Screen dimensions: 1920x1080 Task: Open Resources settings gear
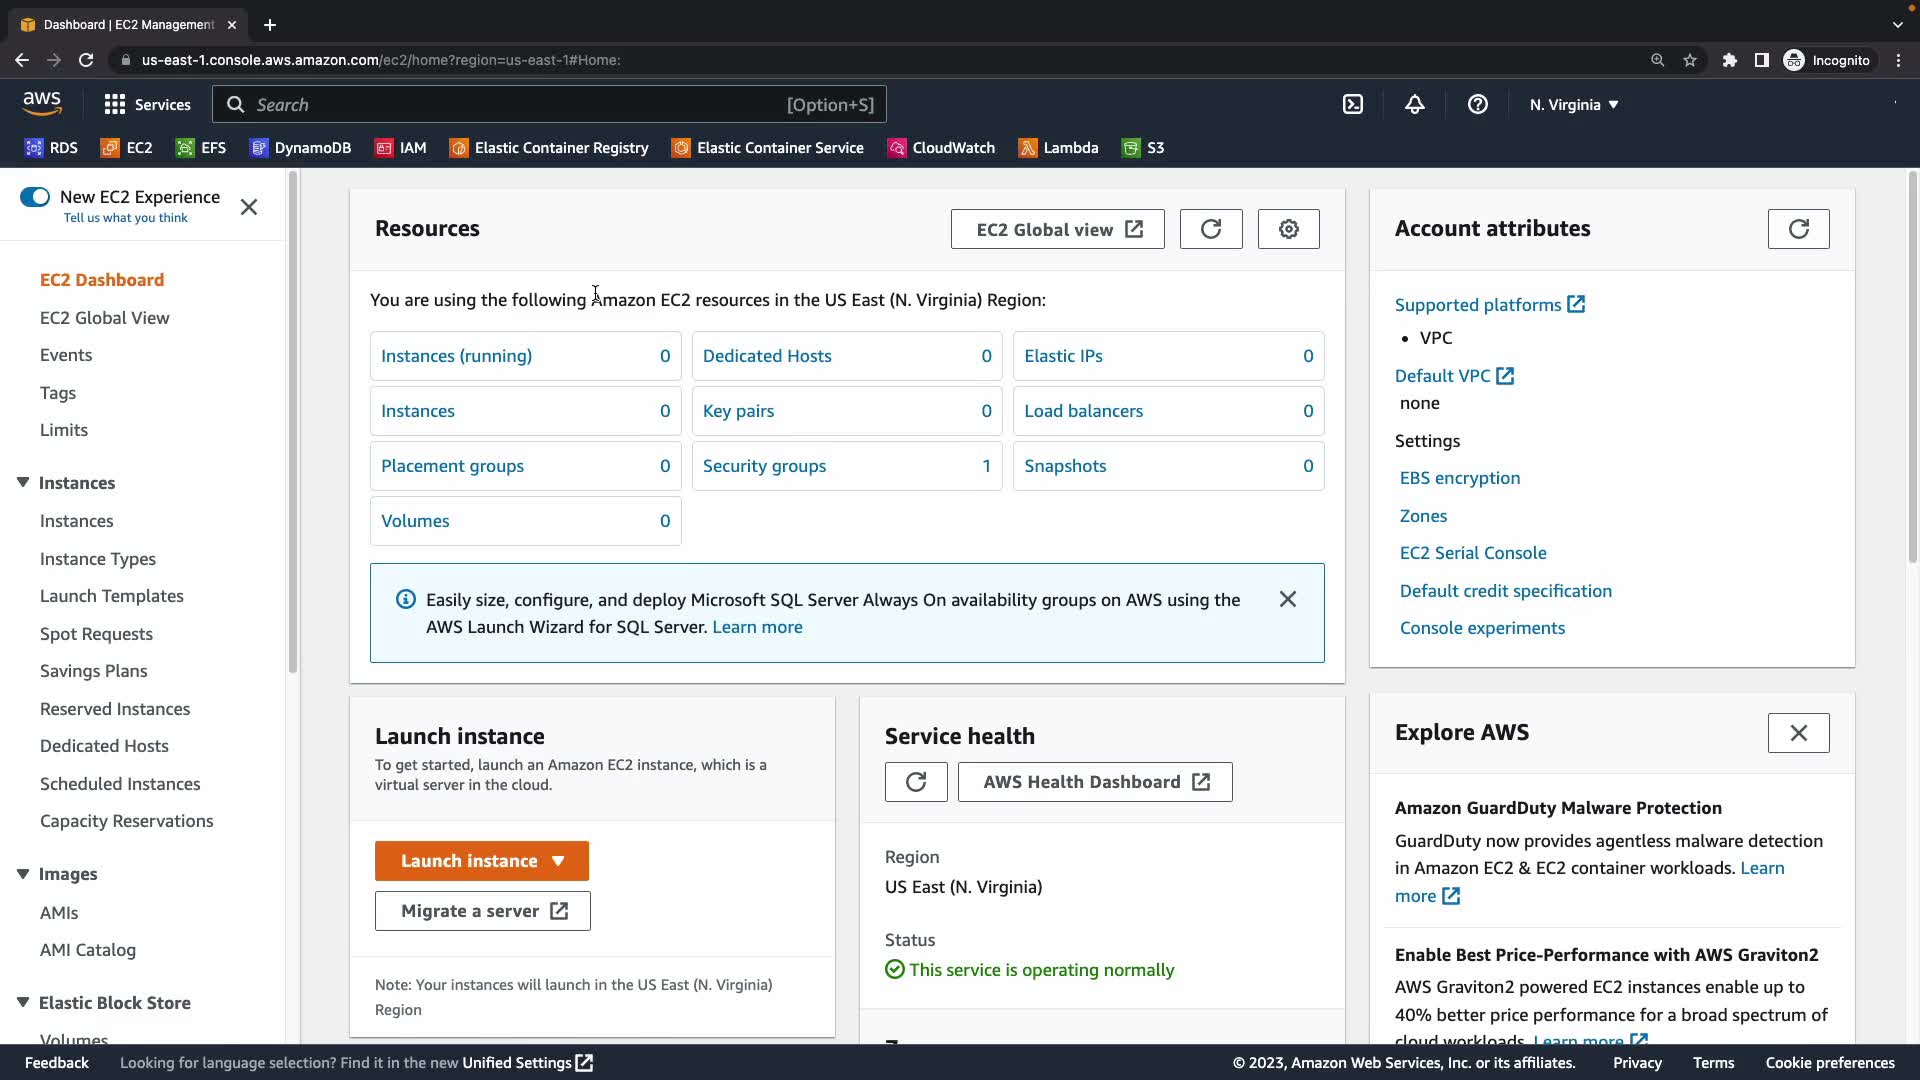coord(1288,229)
